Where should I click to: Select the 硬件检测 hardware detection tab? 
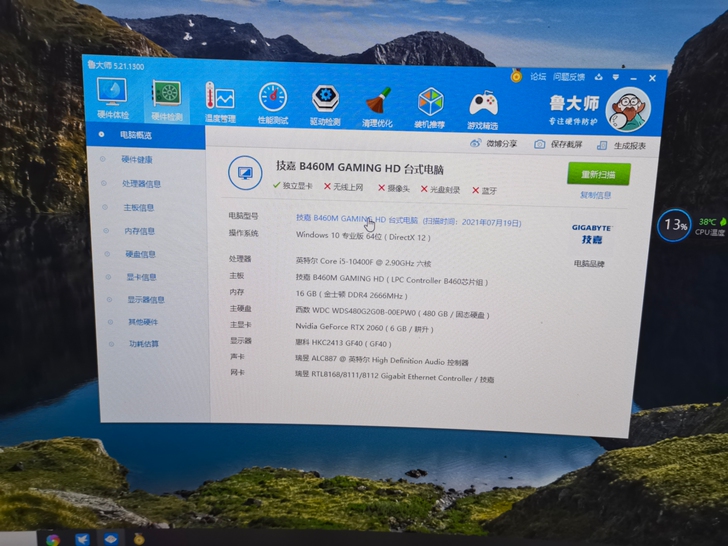[166, 101]
